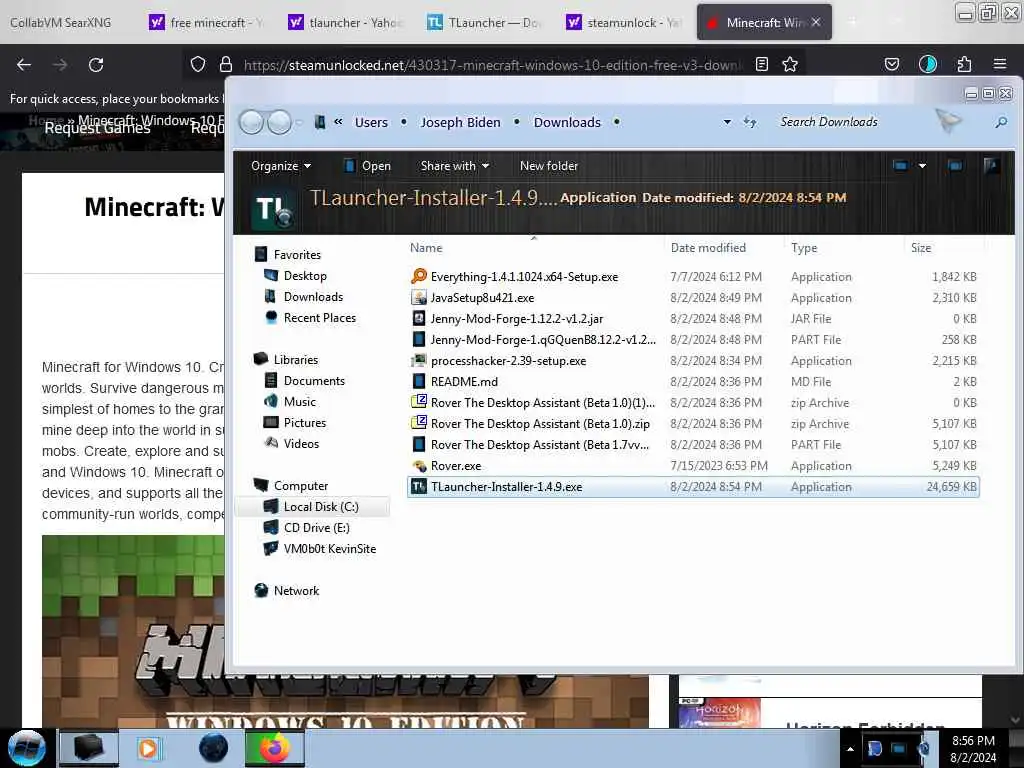Click the Firefox URL address field
The height and width of the screenshot is (768, 1024).
point(493,65)
